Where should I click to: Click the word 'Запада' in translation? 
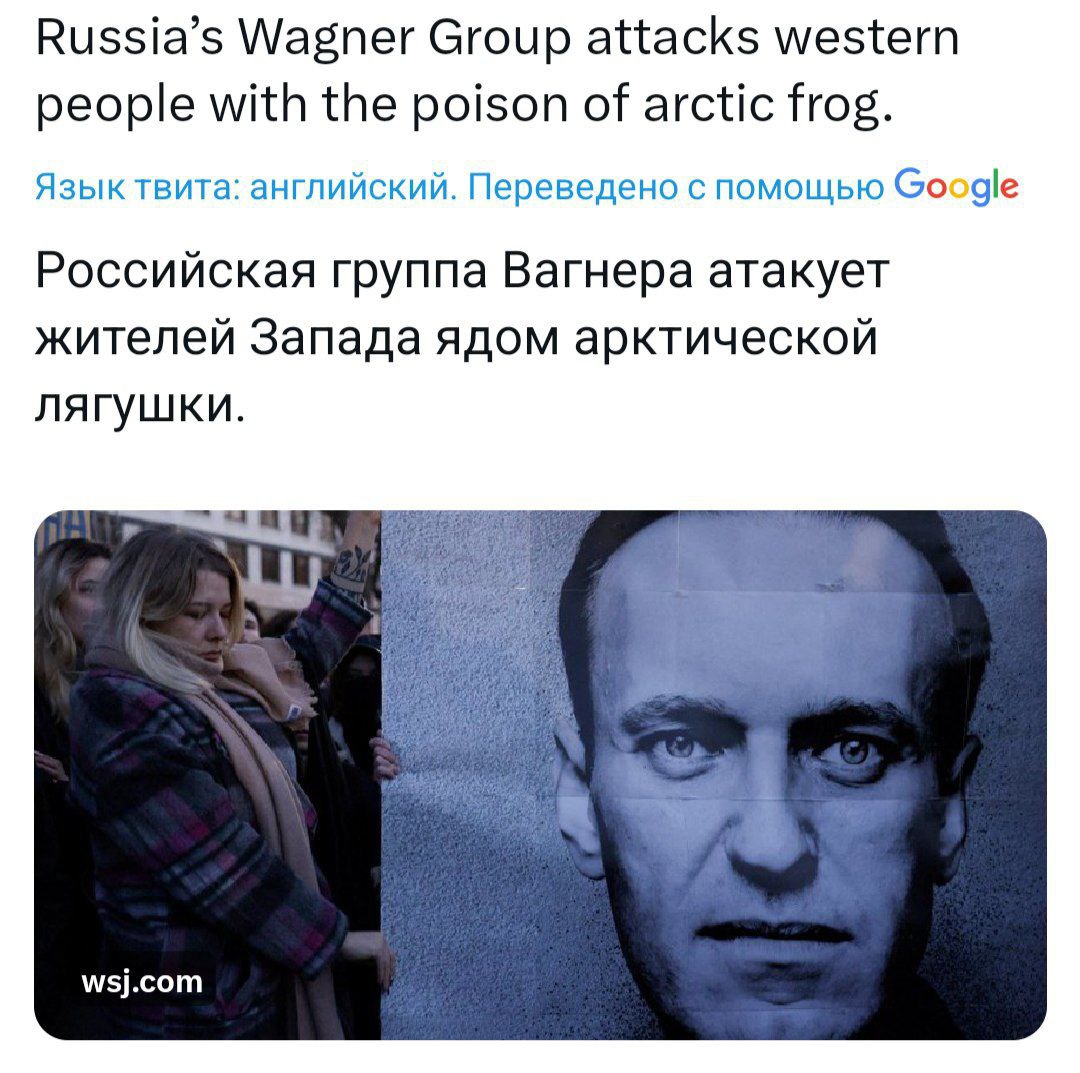pos(335,340)
